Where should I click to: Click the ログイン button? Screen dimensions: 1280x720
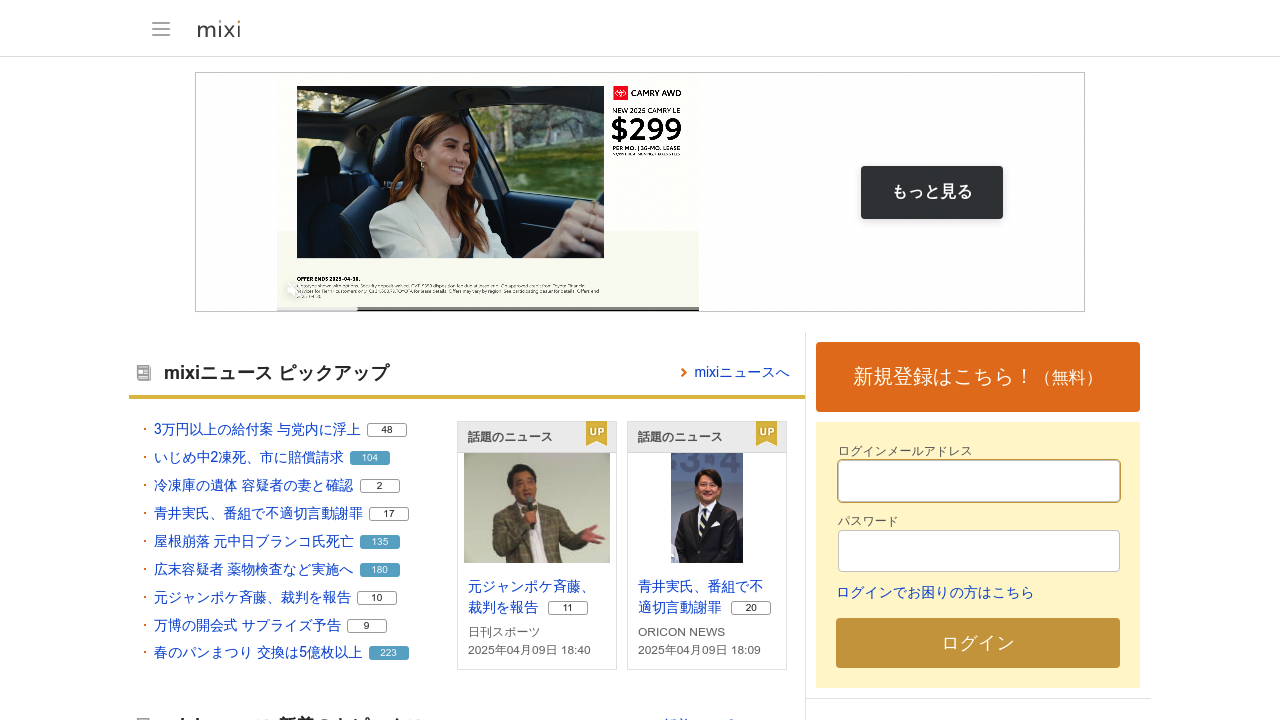[x=978, y=643]
